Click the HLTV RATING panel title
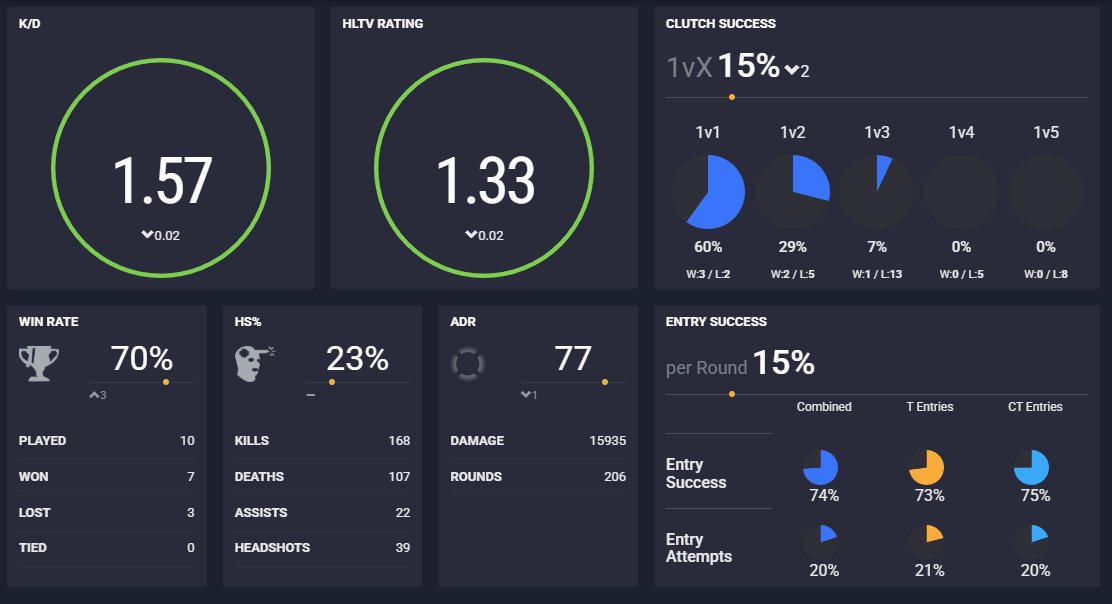Screen dimensions: 1112x604 pos(383,23)
